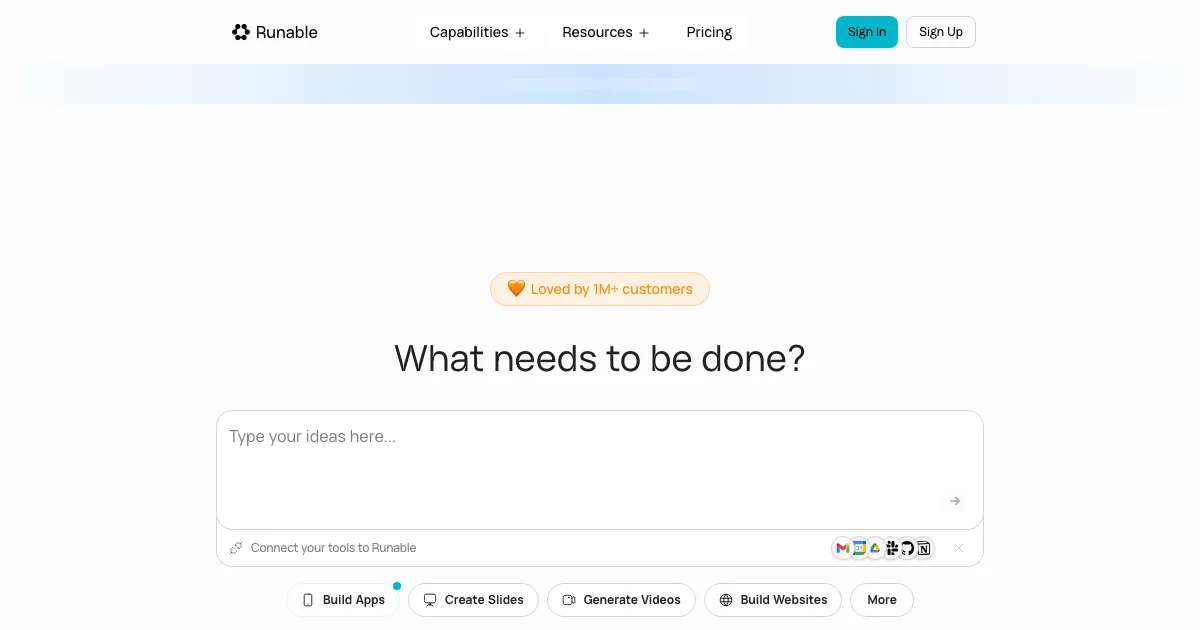The image size is (1200, 630).
Task: Select the Build Websites option
Action: click(x=773, y=600)
